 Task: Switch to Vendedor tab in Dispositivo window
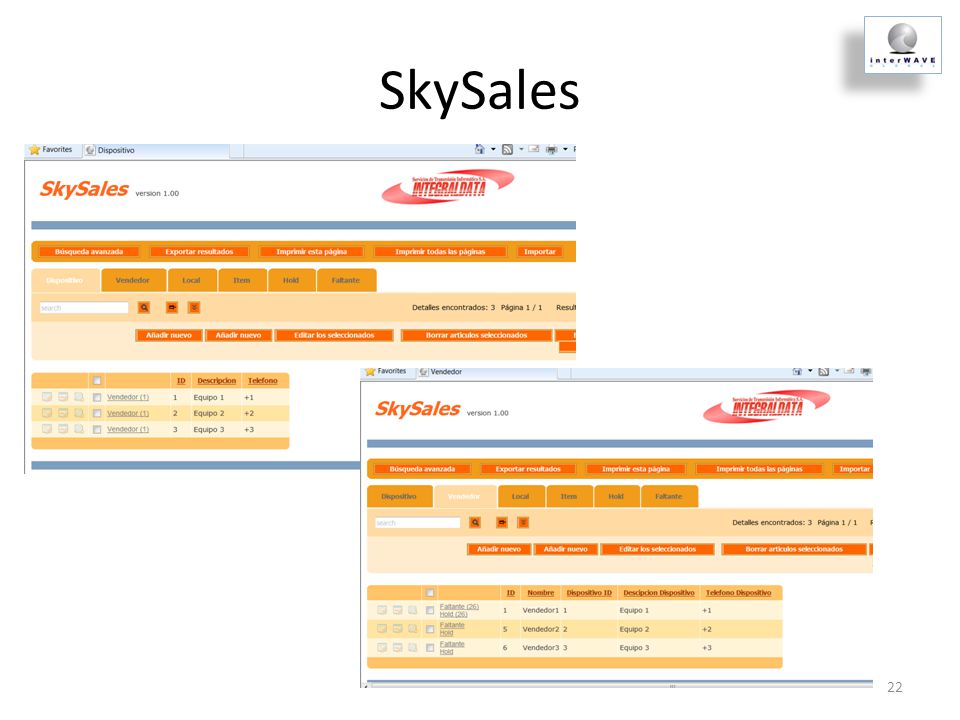click(133, 280)
